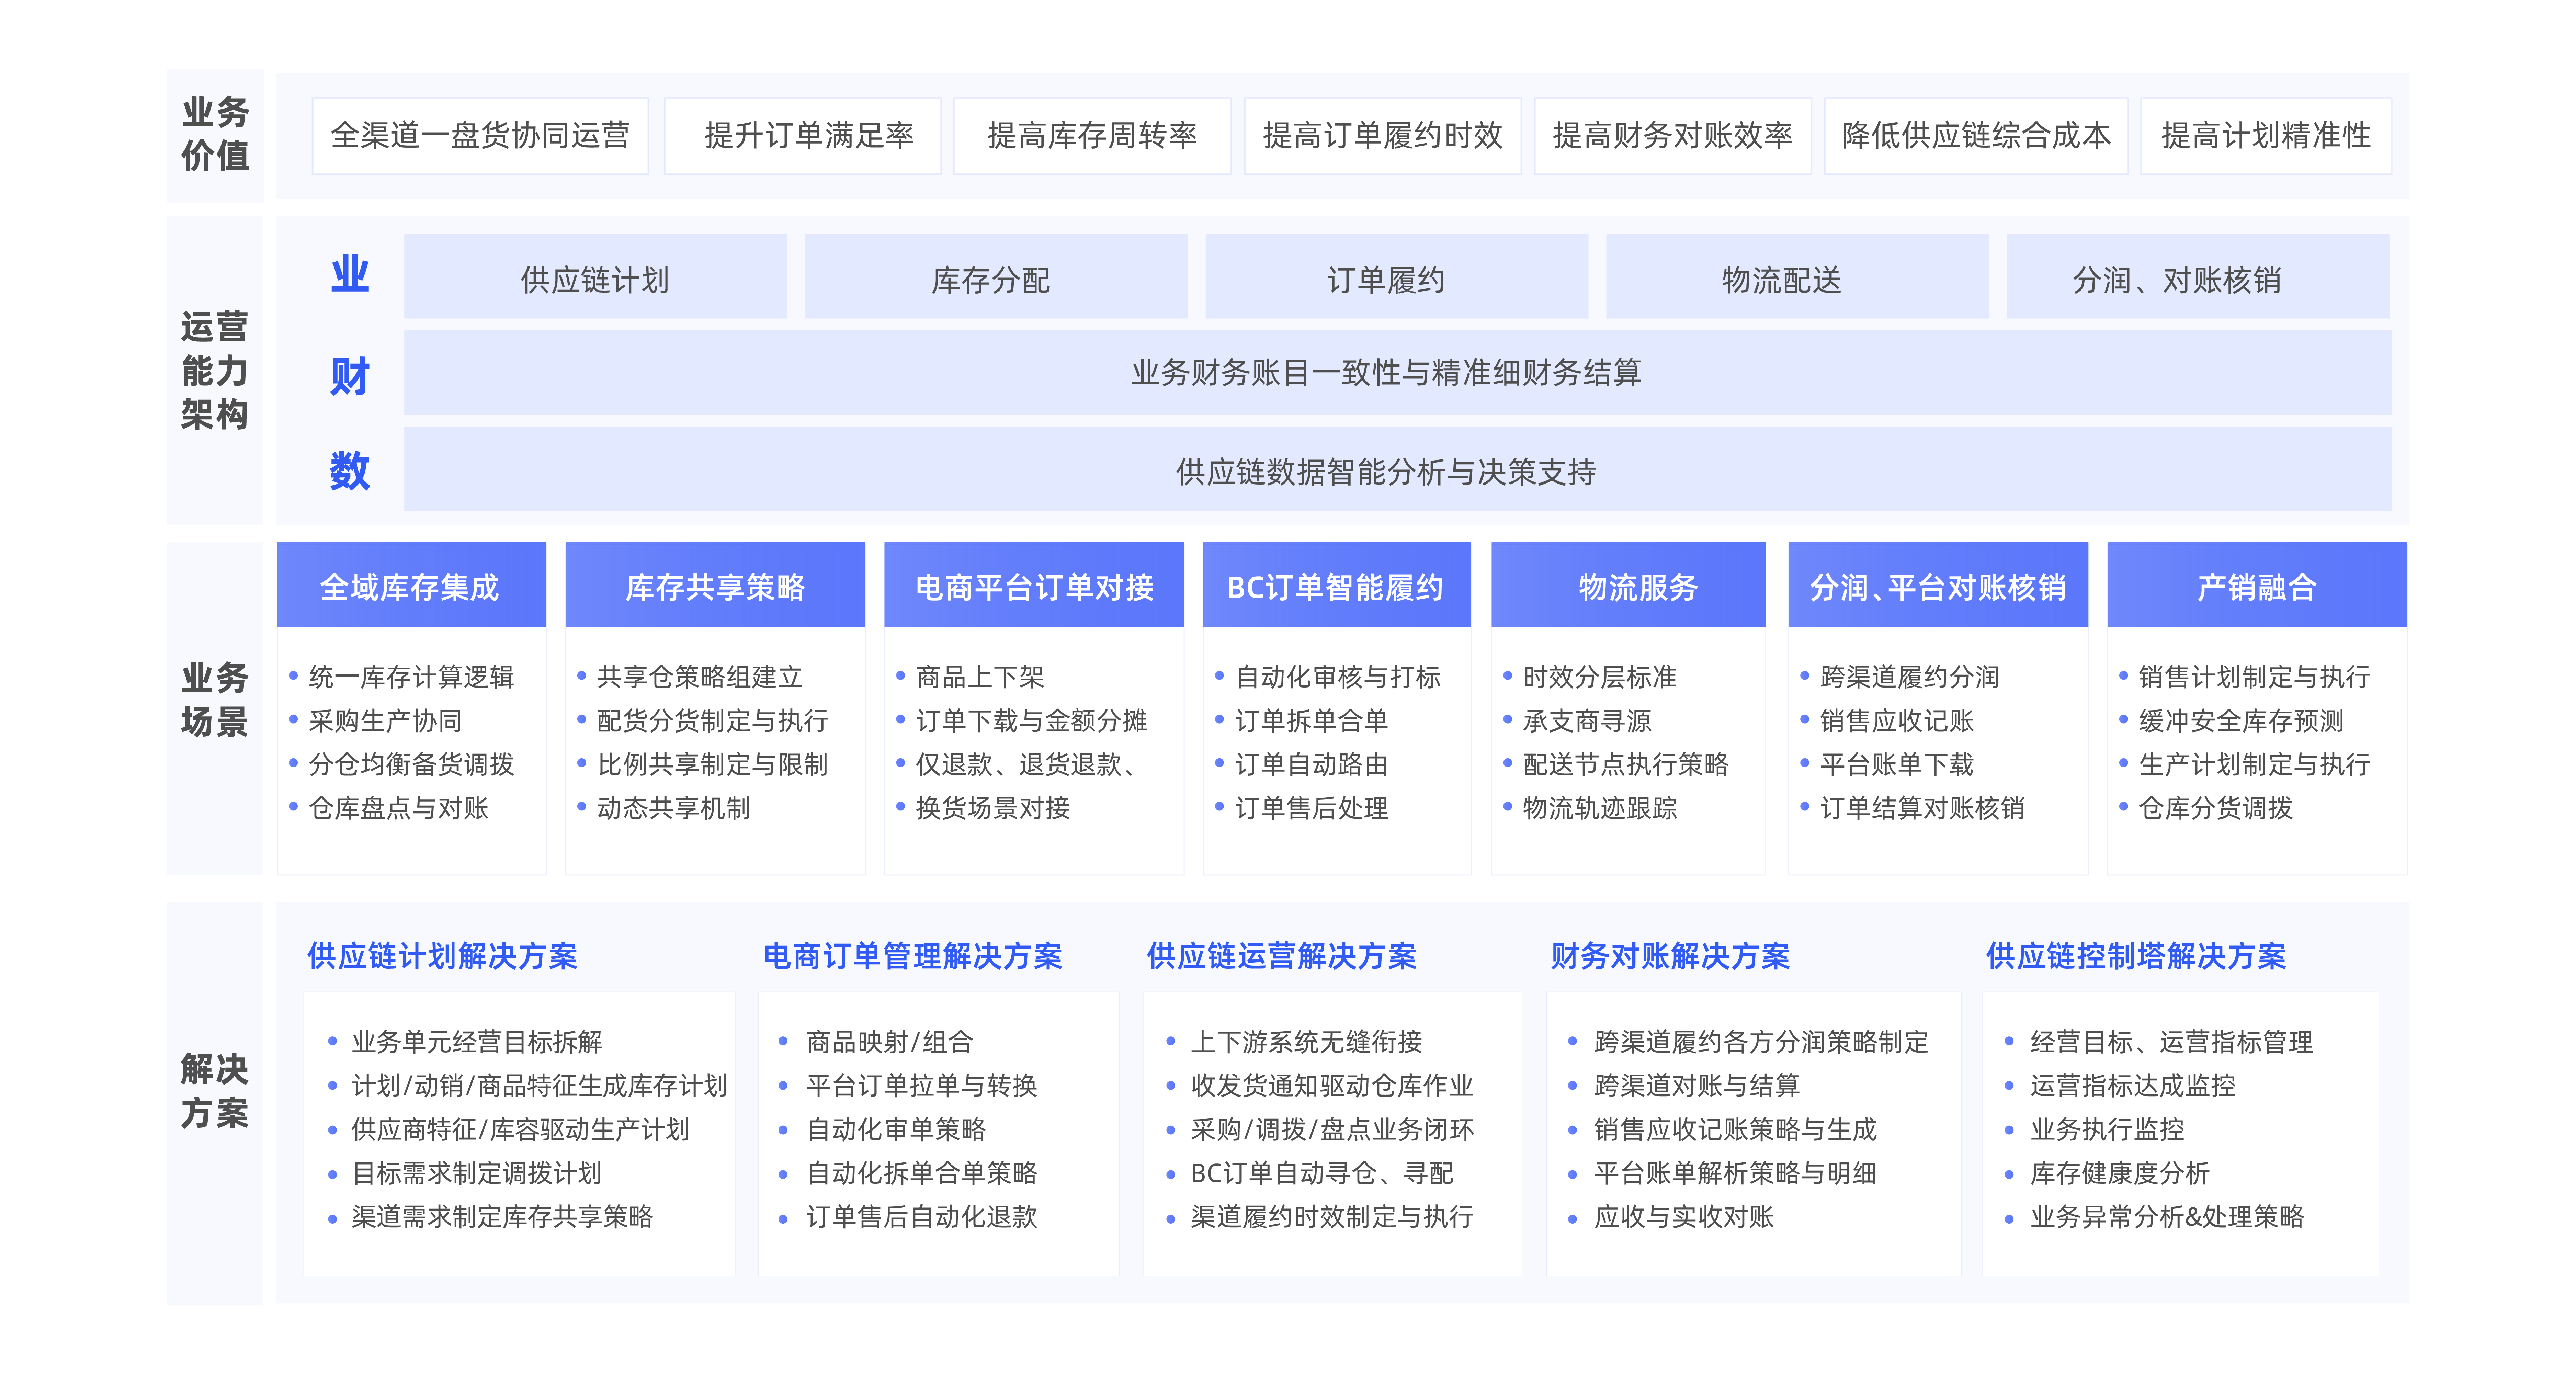Open the 全域库存集成 card header
This screenshot has height=1374, width=2576.
pos(412,585)
